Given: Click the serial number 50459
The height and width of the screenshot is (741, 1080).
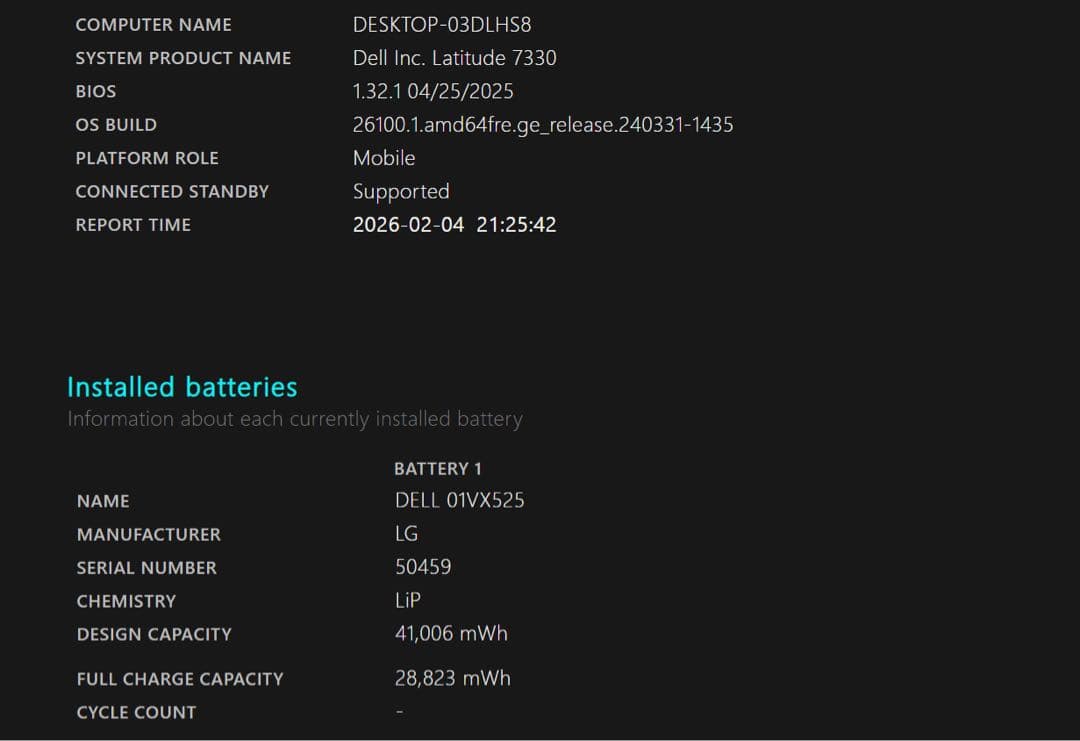Looking at the screenshot, I should pos(422,567).
